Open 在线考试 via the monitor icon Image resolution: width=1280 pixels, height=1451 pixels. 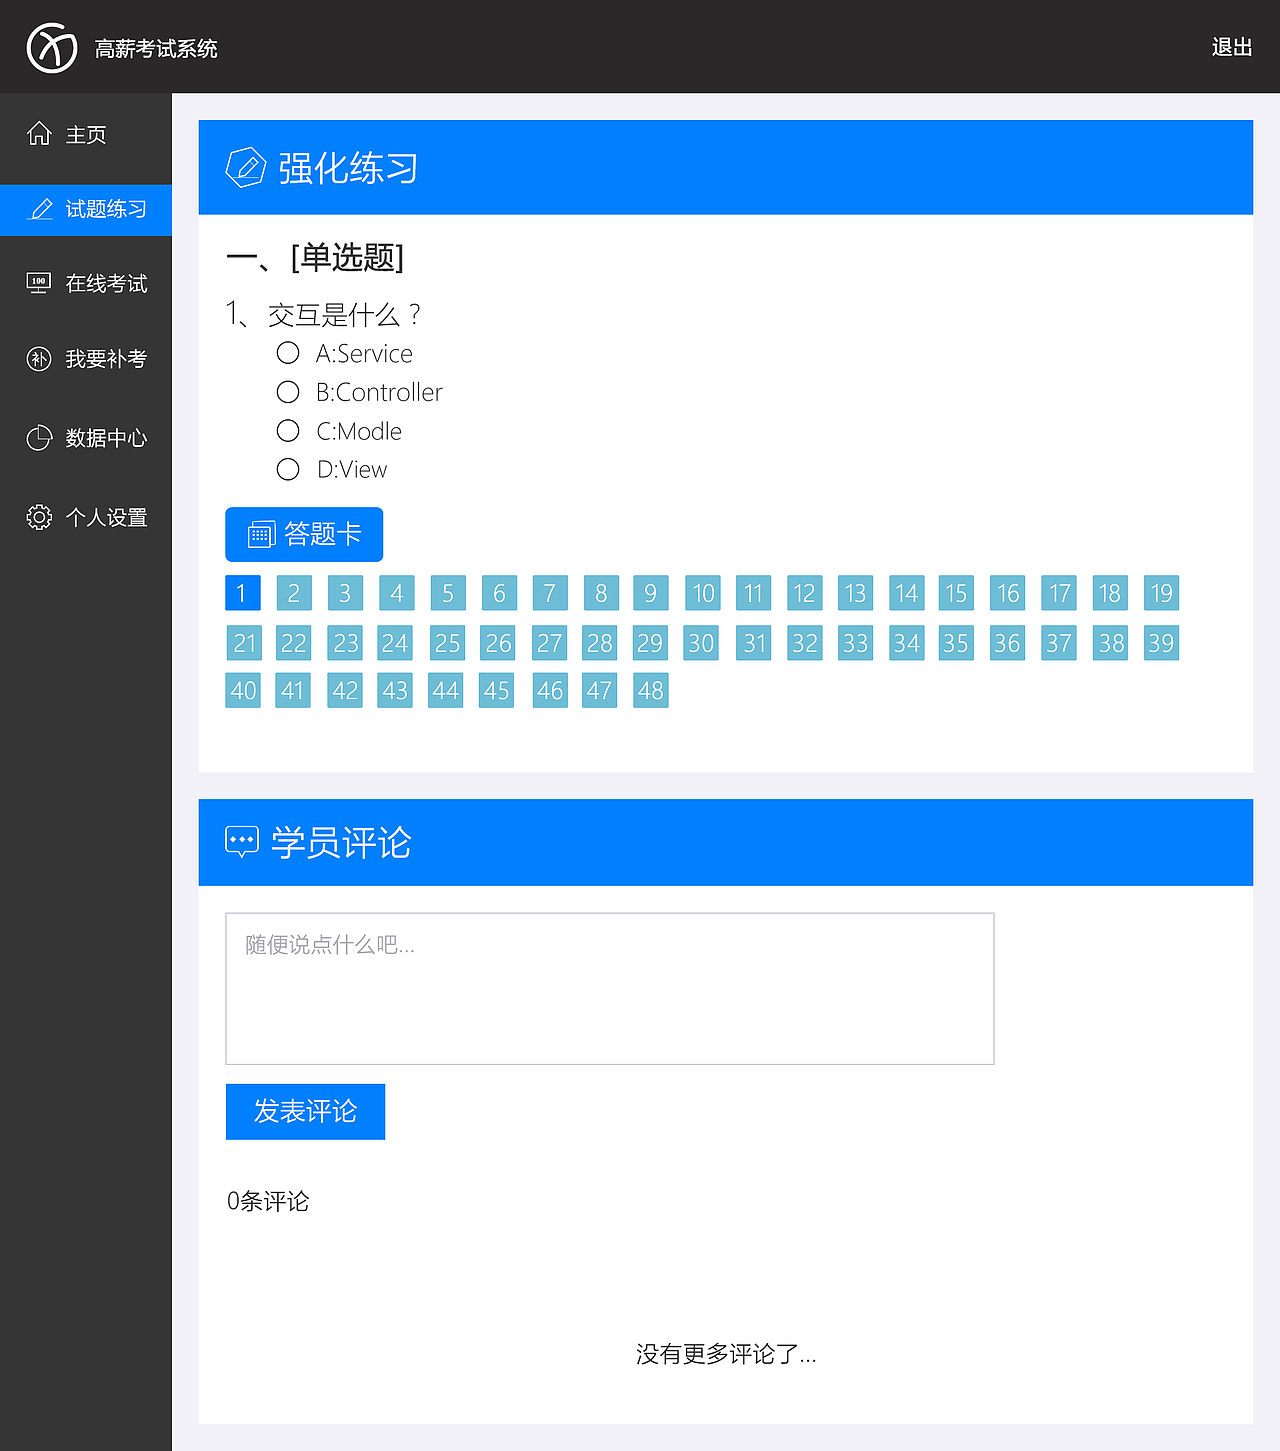(37, 283)
